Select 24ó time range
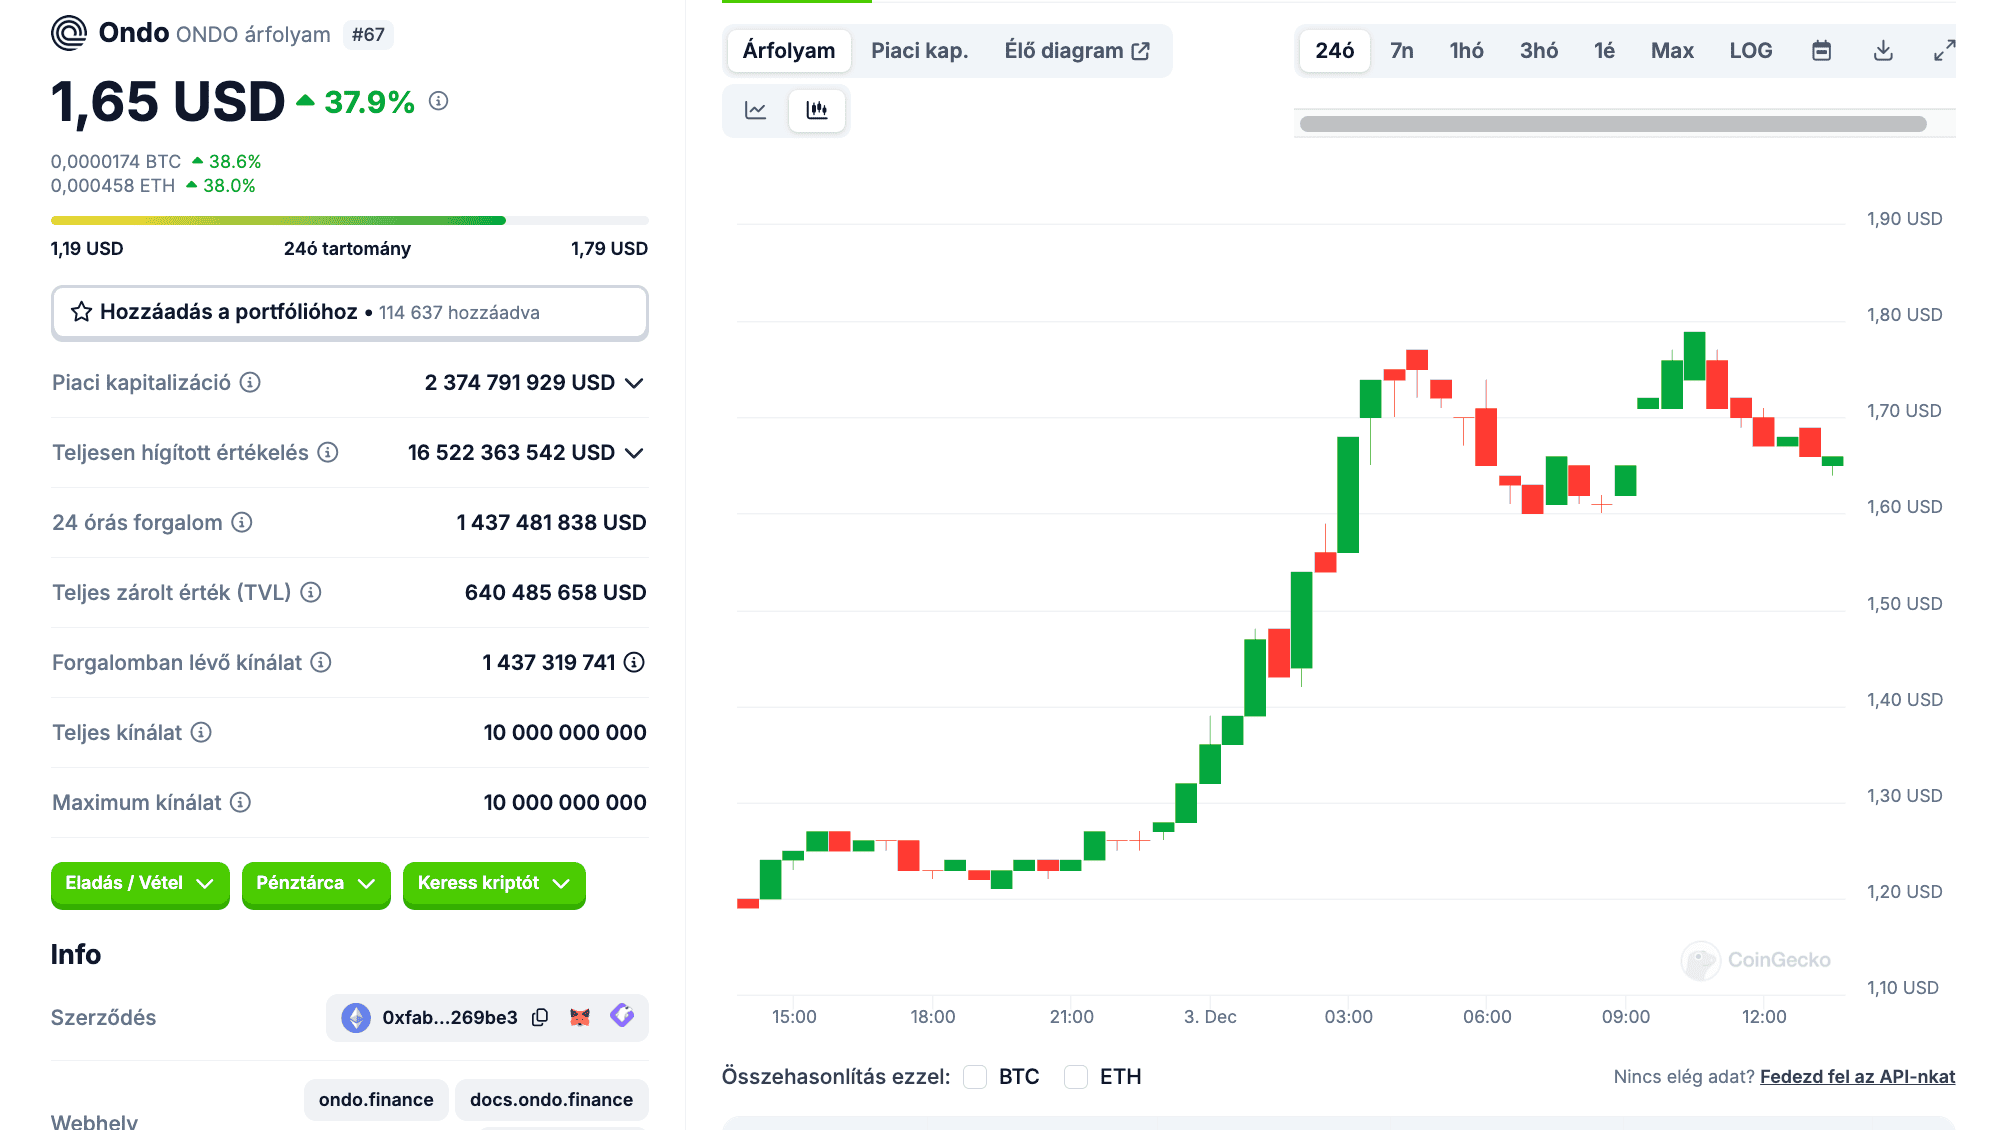This screenshot has width=1994, height=1130. 1335,51
